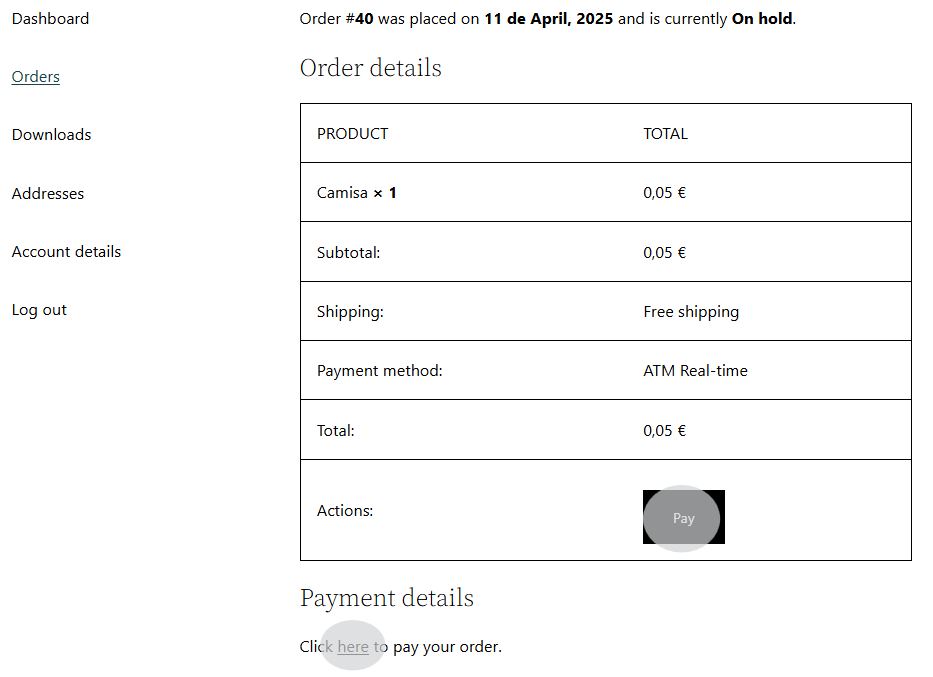The height and width of the screenshot is (677, 933).
Task: Log out of the account
Action: [x=39, y=310]
